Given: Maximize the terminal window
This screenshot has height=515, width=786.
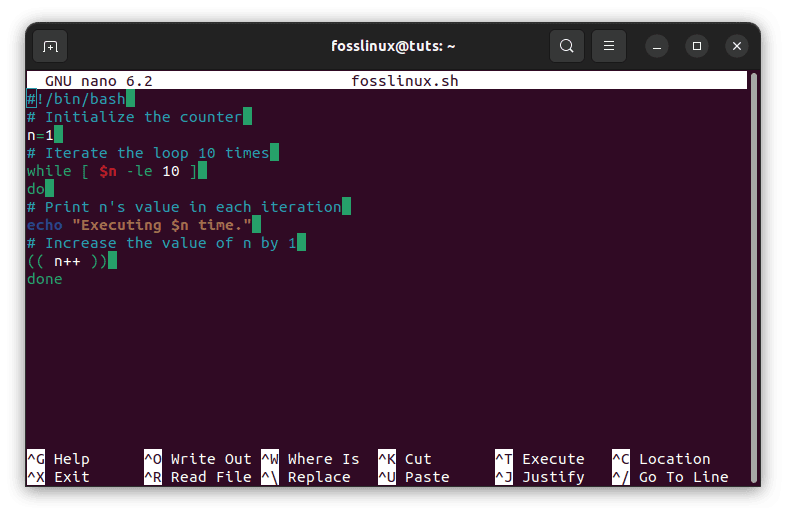Looking at the screenshot, I should [697, 46].
